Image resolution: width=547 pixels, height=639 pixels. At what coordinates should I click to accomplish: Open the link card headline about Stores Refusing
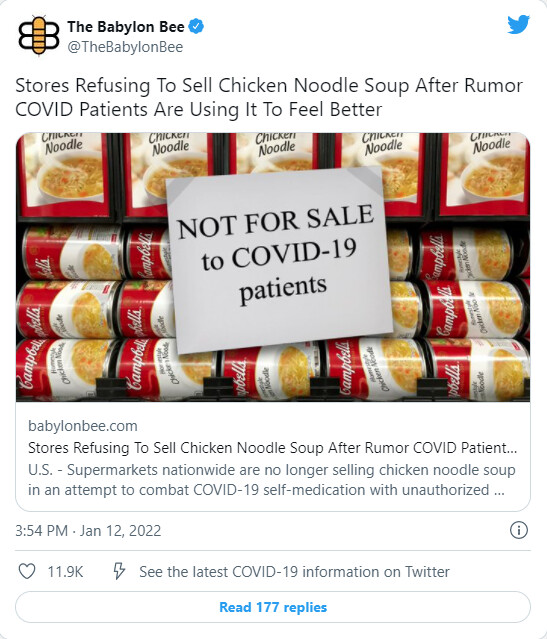click(272, 448)
